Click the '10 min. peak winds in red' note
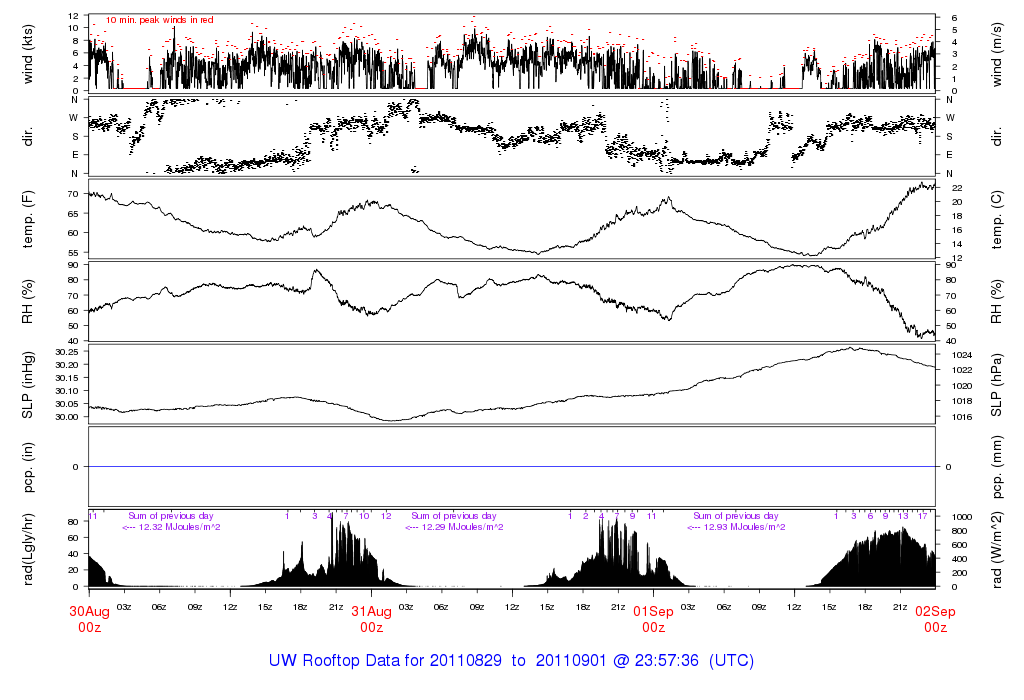Image resolution: width=1024 pixels, height=700 pixels. pos(159,20)
